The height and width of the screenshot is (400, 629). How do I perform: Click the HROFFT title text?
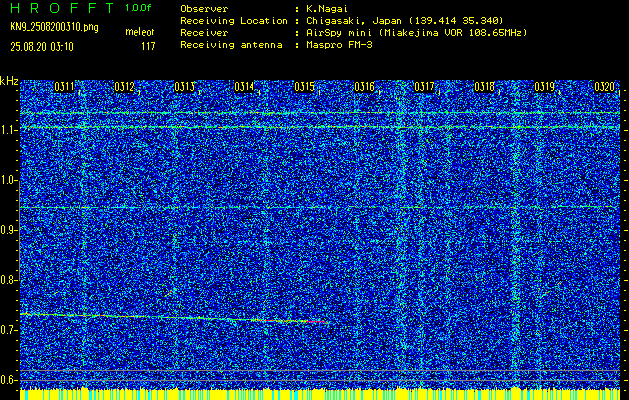(x=62, y=8)
